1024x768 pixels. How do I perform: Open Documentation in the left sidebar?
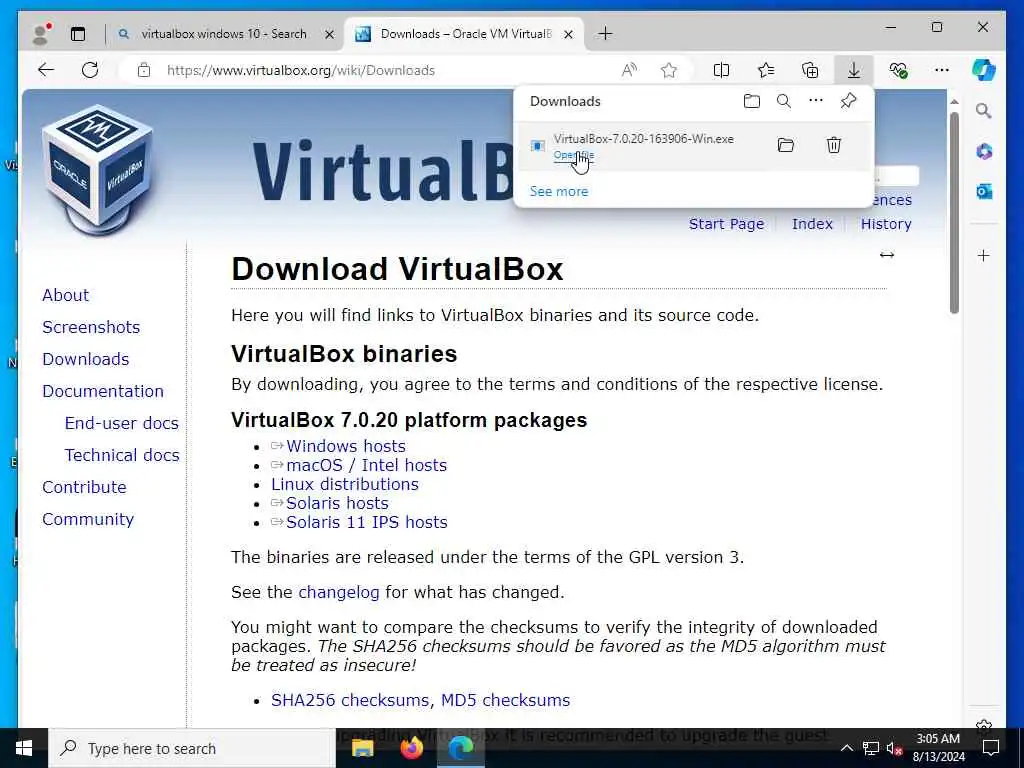point(103,391)
